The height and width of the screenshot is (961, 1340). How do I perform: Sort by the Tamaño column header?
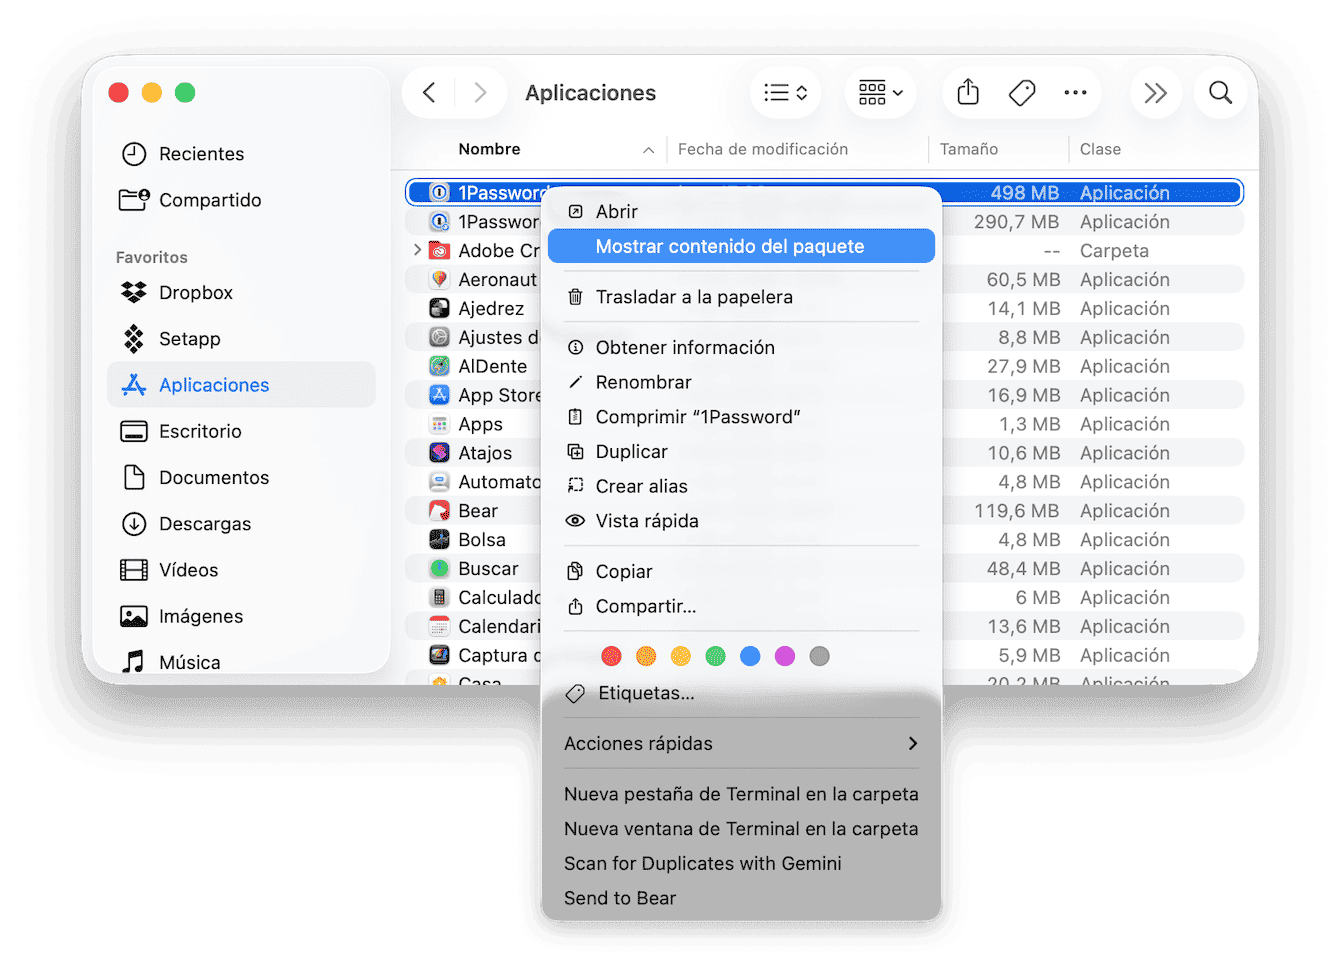(x=969, y=149)
